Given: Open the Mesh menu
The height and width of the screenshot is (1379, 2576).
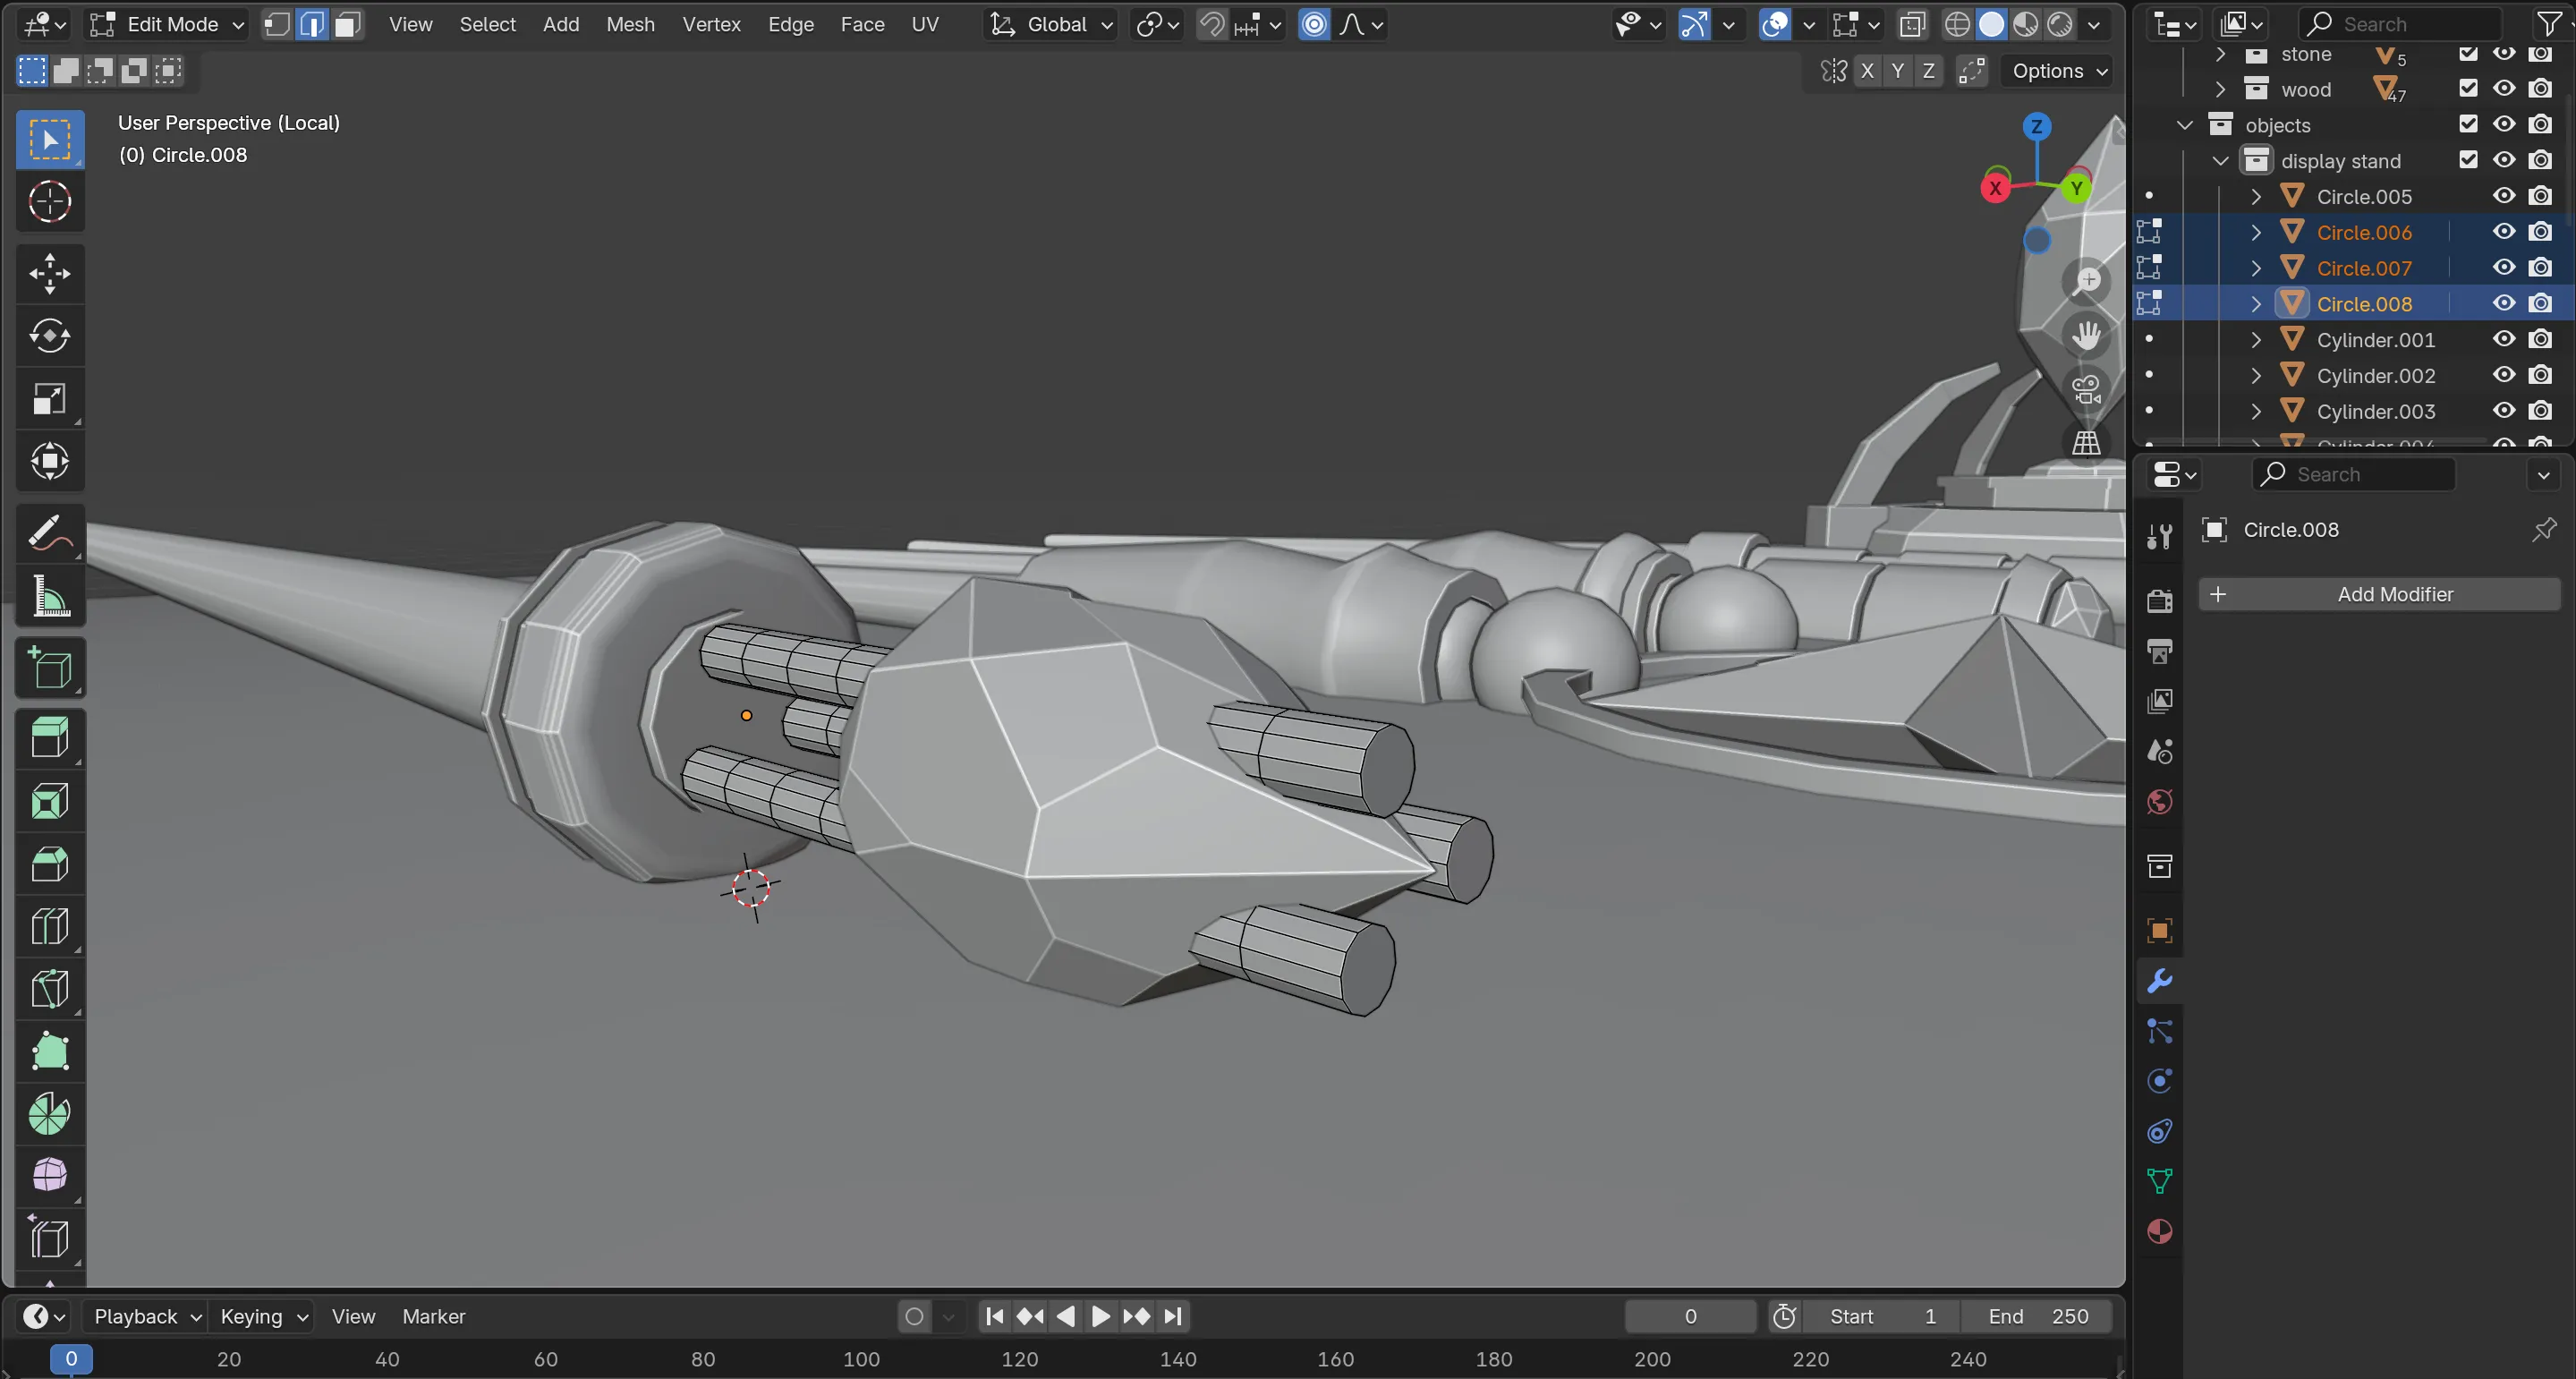Looking at the screenshot, I should pos(630,24).
